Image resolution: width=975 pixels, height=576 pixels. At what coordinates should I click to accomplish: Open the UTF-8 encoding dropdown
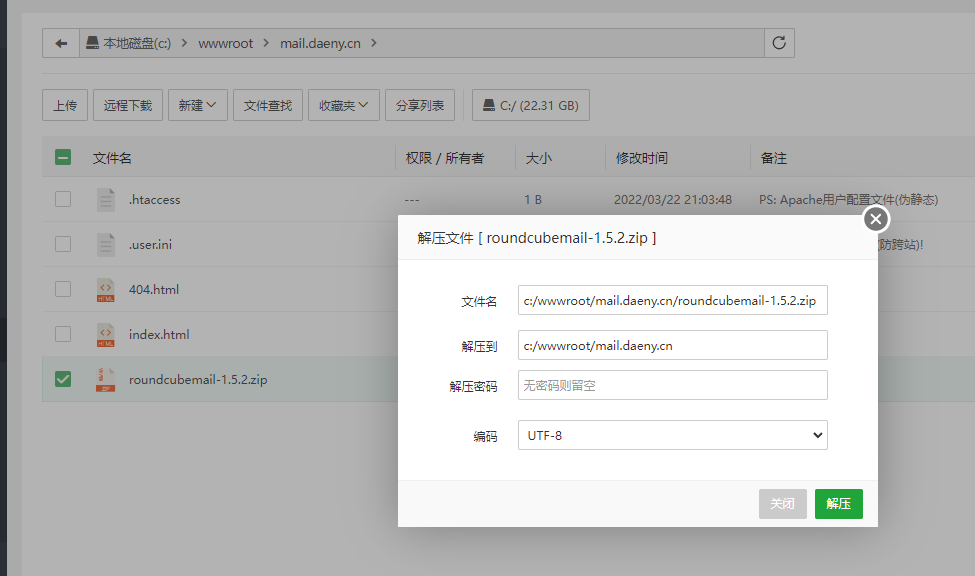(672, 435)
